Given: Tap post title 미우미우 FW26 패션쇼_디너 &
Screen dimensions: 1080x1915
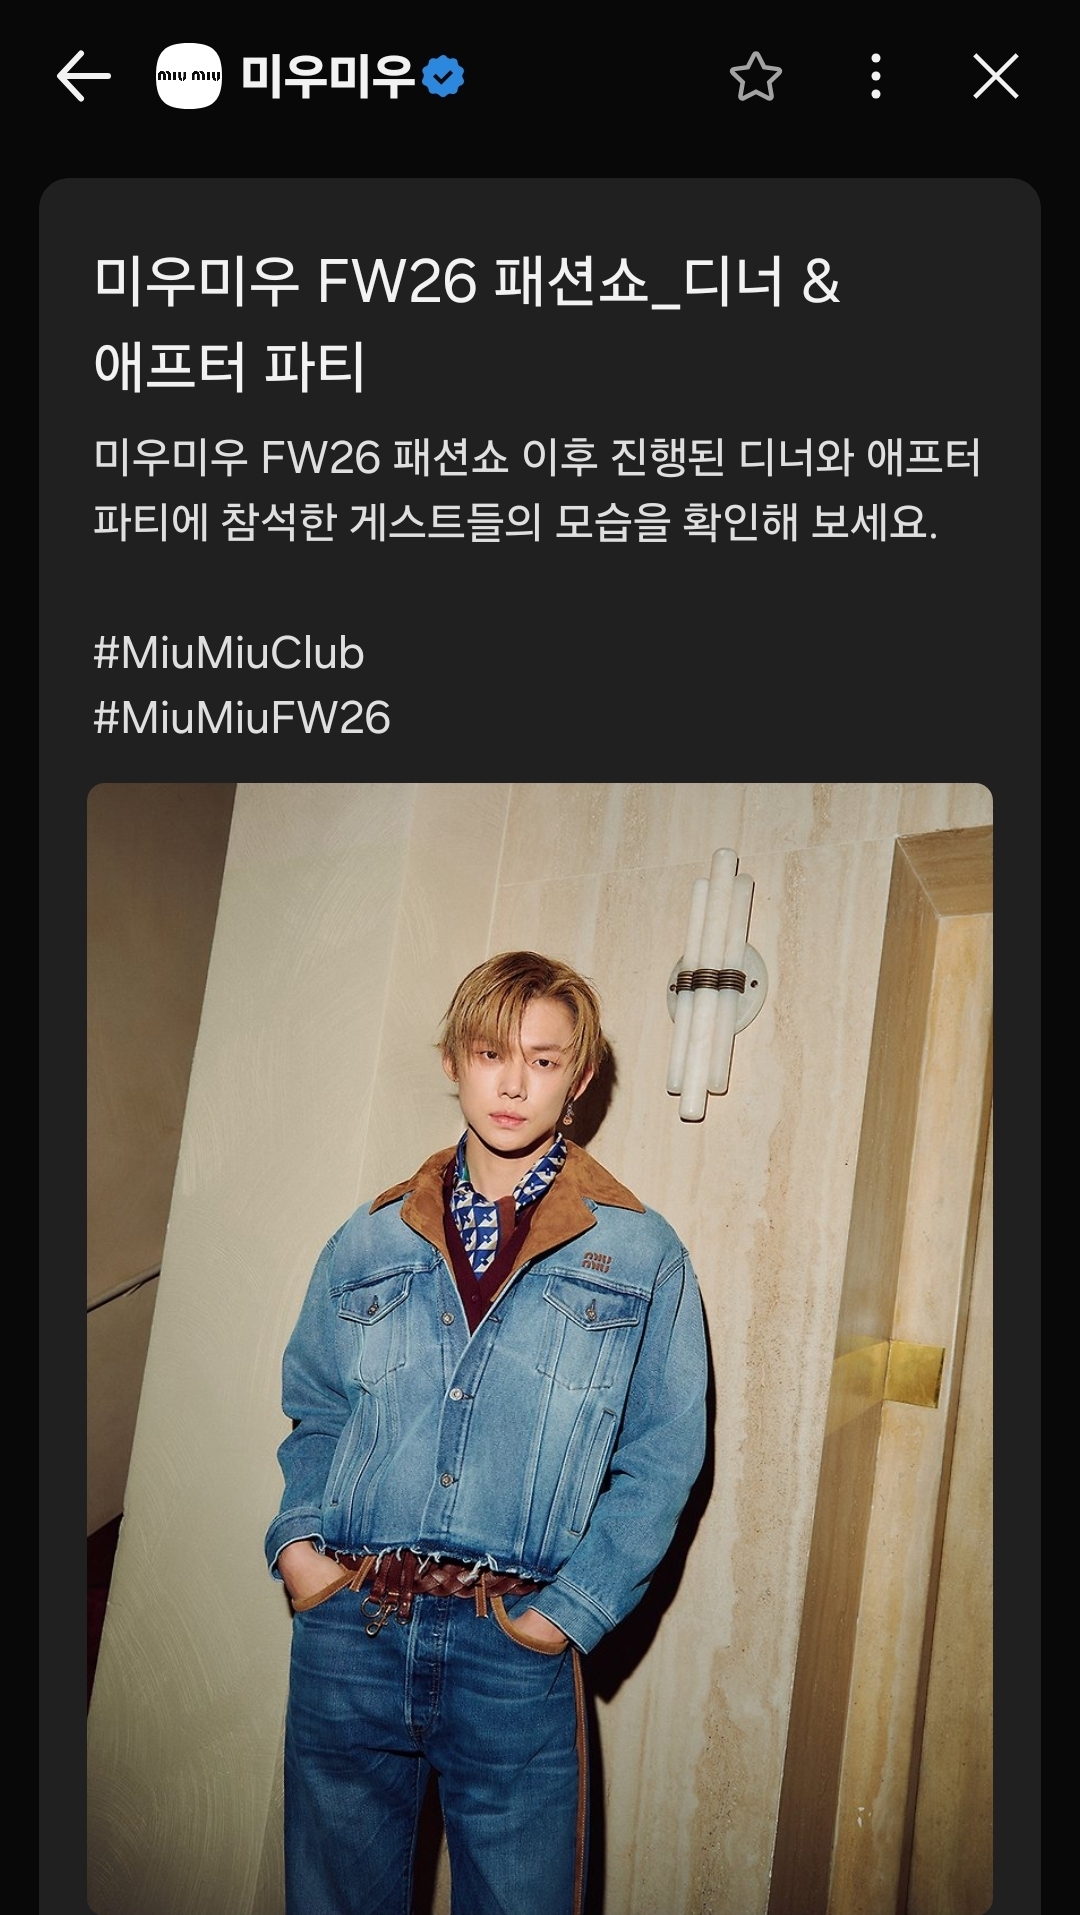Looking at the screenshot, I should pyautogui.click(x=467, y=281).
